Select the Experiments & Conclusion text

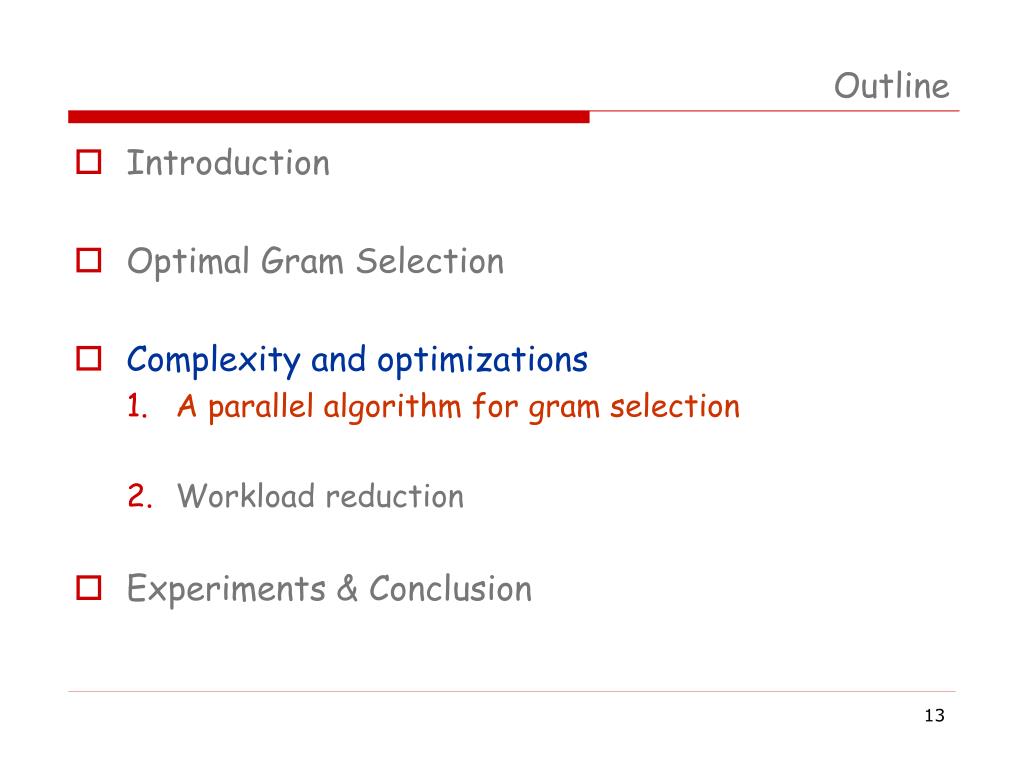click(x=329, y=589)
